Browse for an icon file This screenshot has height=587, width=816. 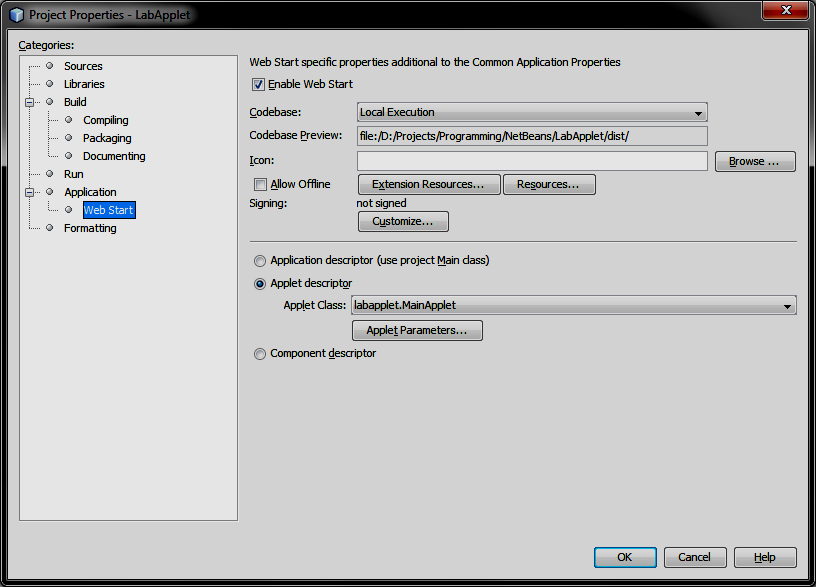755,161
